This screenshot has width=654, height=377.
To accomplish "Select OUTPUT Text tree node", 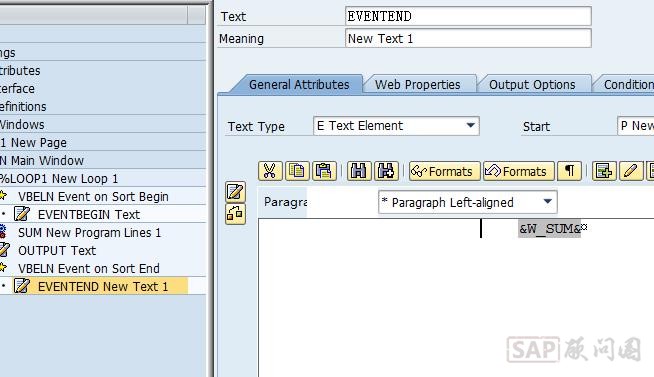I will [x=57, y=251].
